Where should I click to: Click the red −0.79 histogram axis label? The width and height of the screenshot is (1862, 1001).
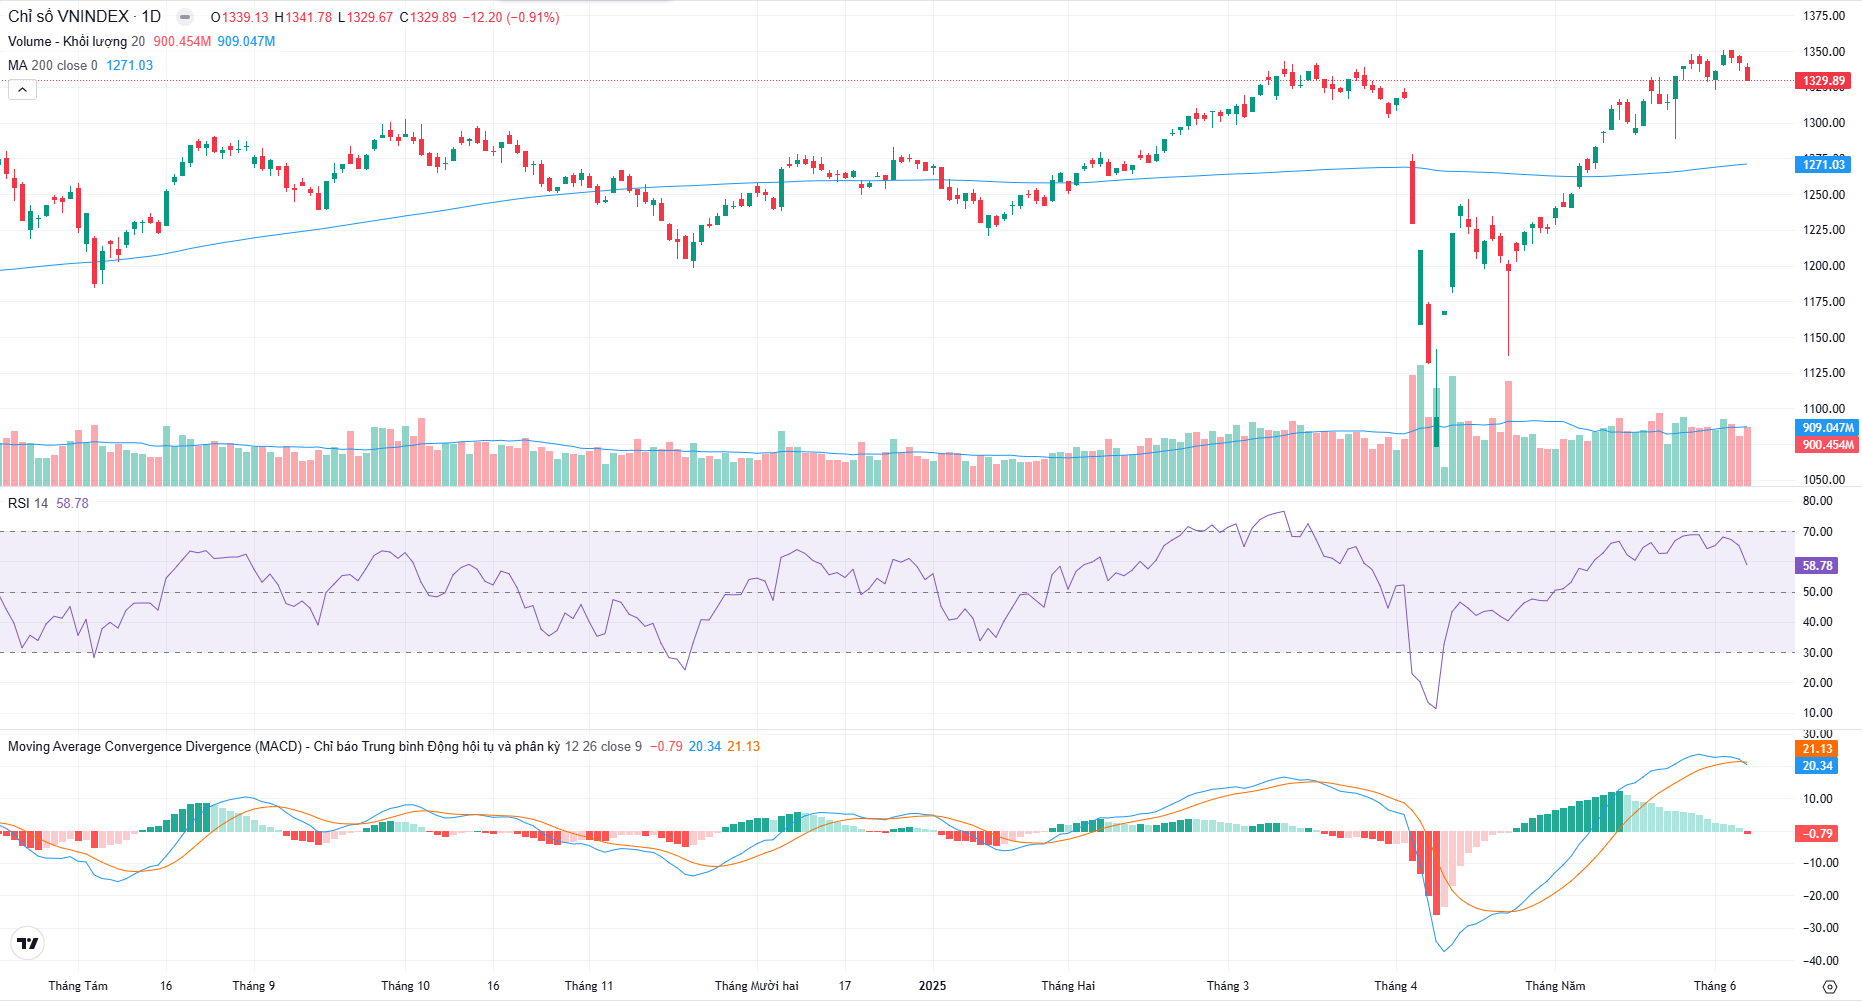pyautogui.click(x=1817, y=833)
